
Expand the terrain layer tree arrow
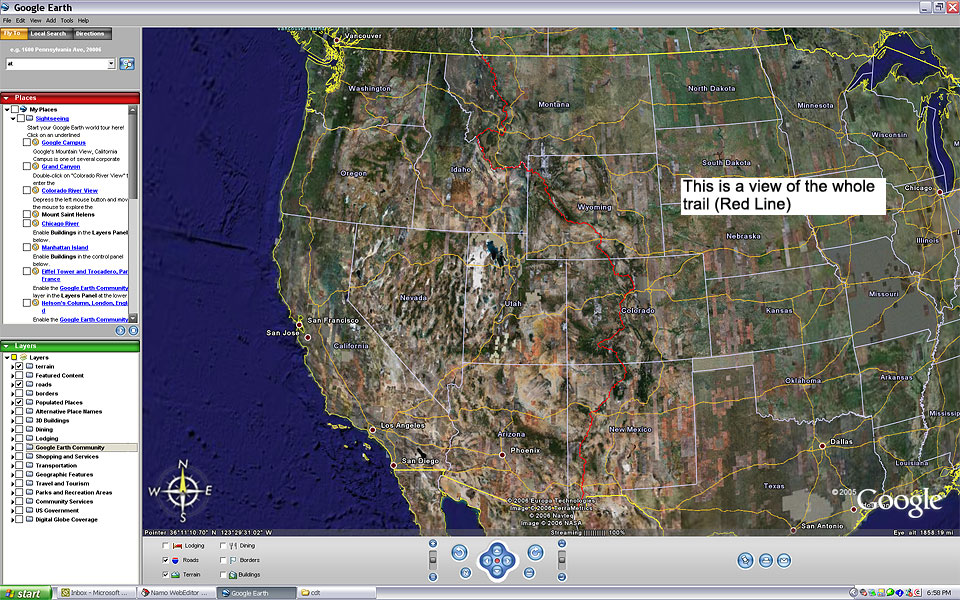click(x=13, y=366)
